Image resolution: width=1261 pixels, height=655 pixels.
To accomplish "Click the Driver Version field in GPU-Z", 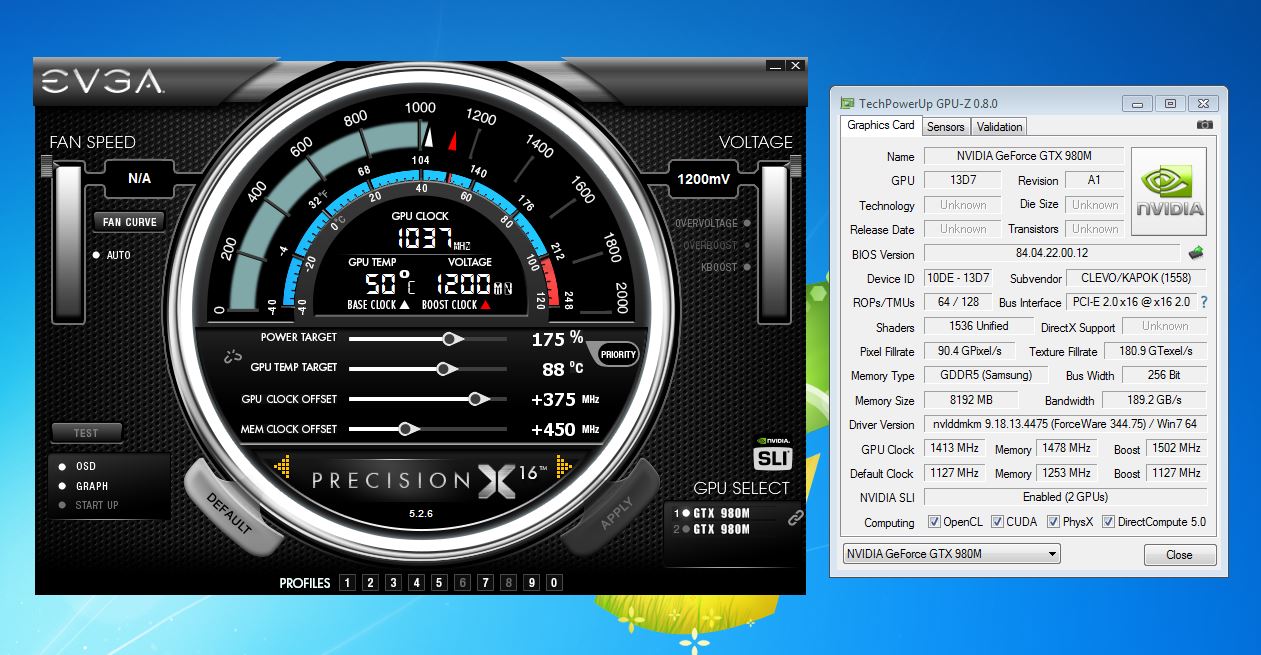I will (x=1065, y=424).
